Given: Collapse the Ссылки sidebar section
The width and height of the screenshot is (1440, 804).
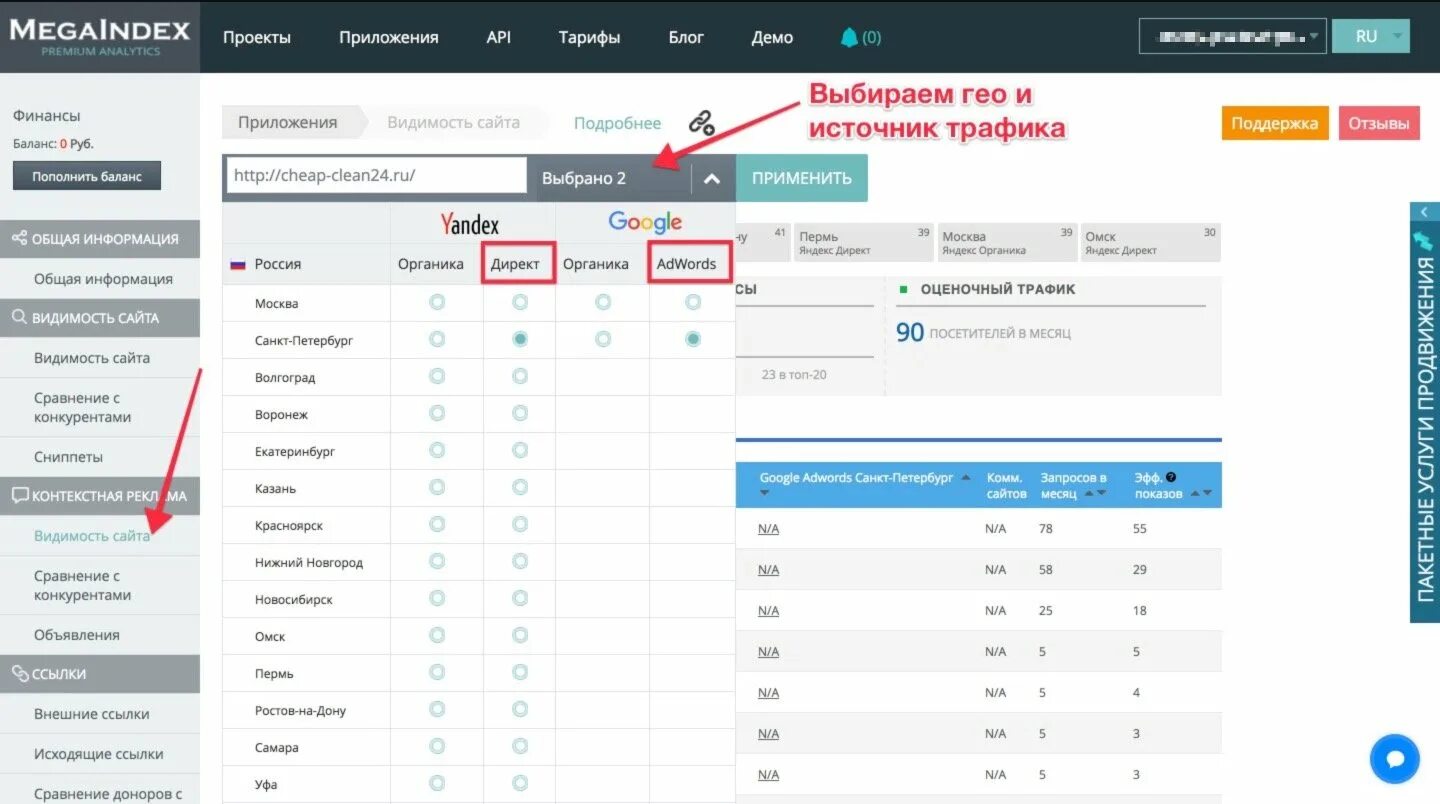Looking at the screenshot, I should pos(100,674).
